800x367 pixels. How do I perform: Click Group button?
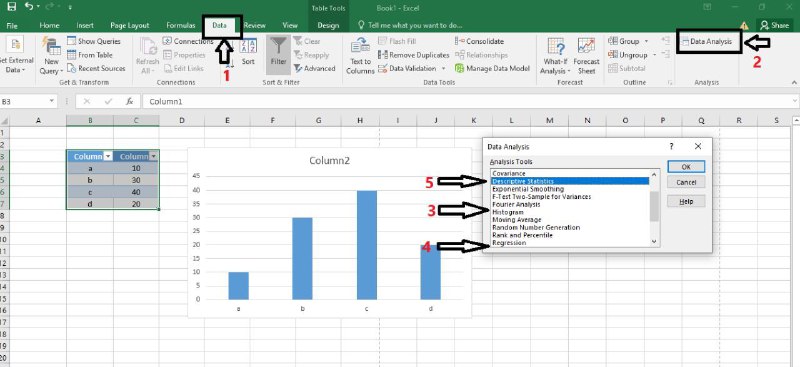click(x=624, y=41)
